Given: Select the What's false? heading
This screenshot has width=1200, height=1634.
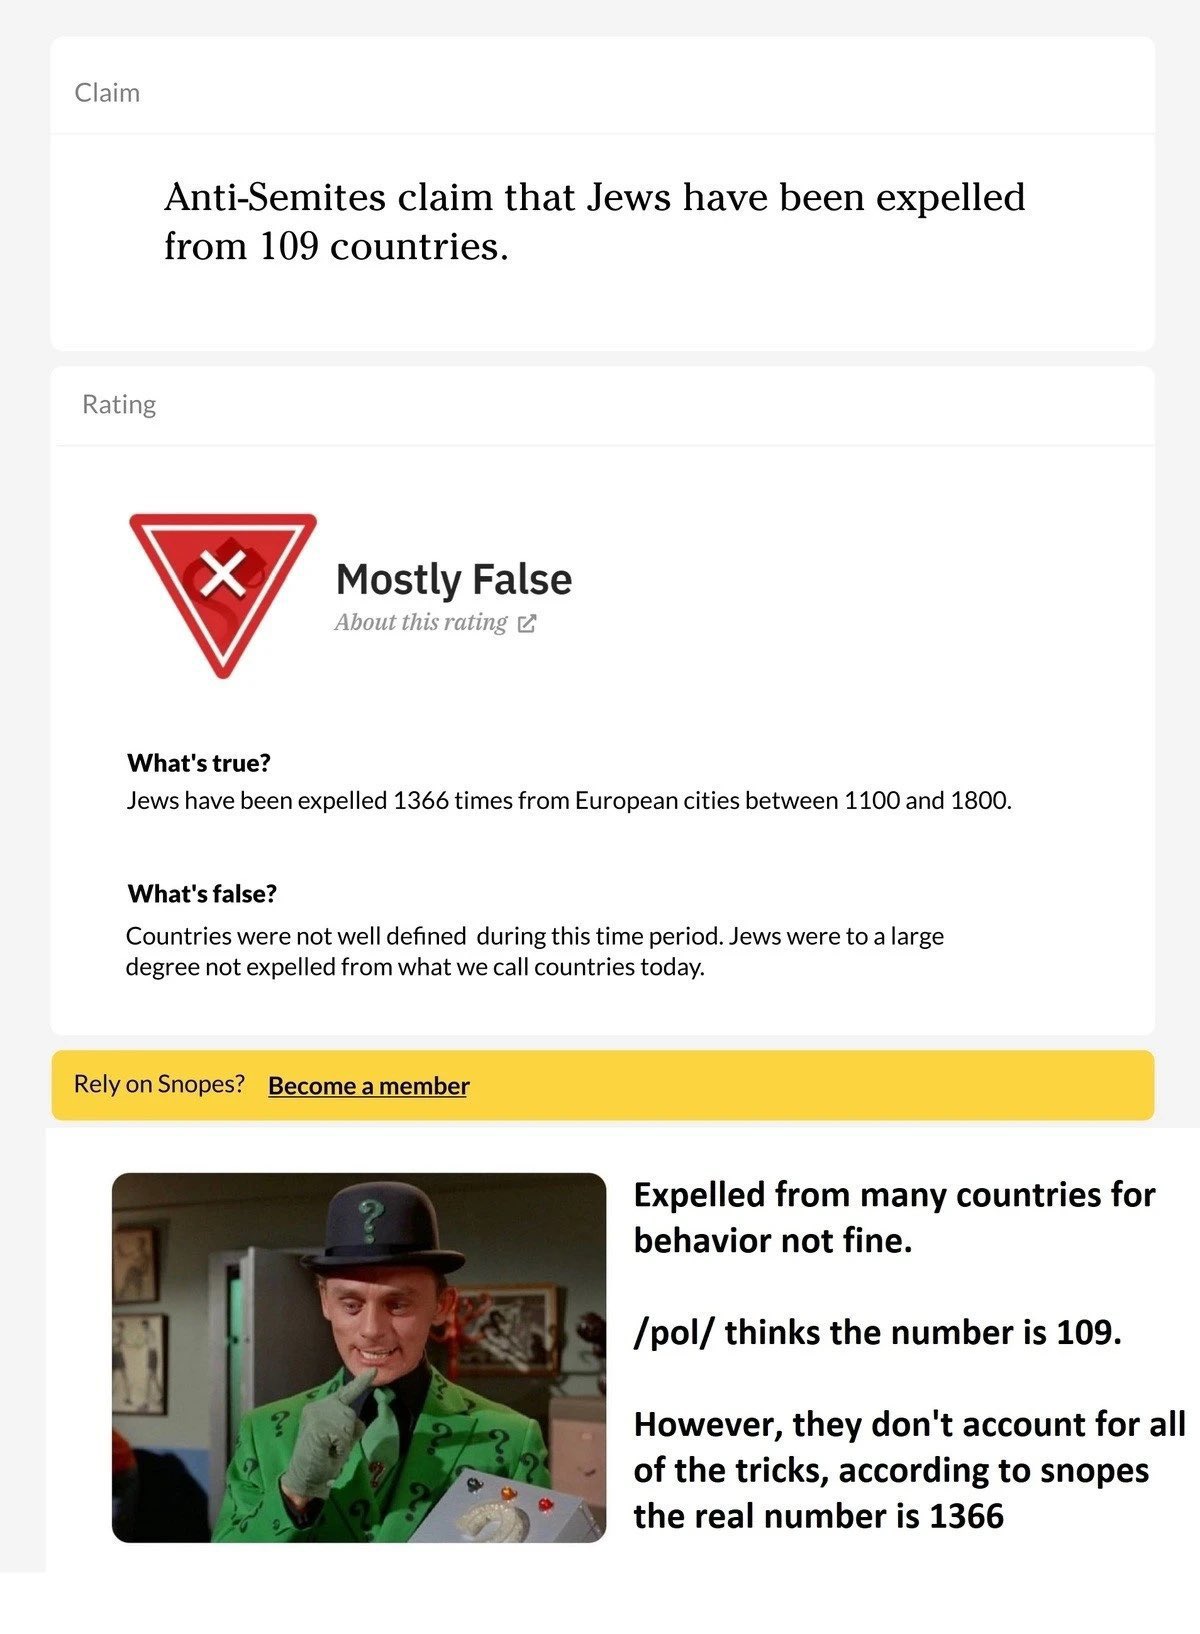Looking at the screenshot, I should (202, 893).
